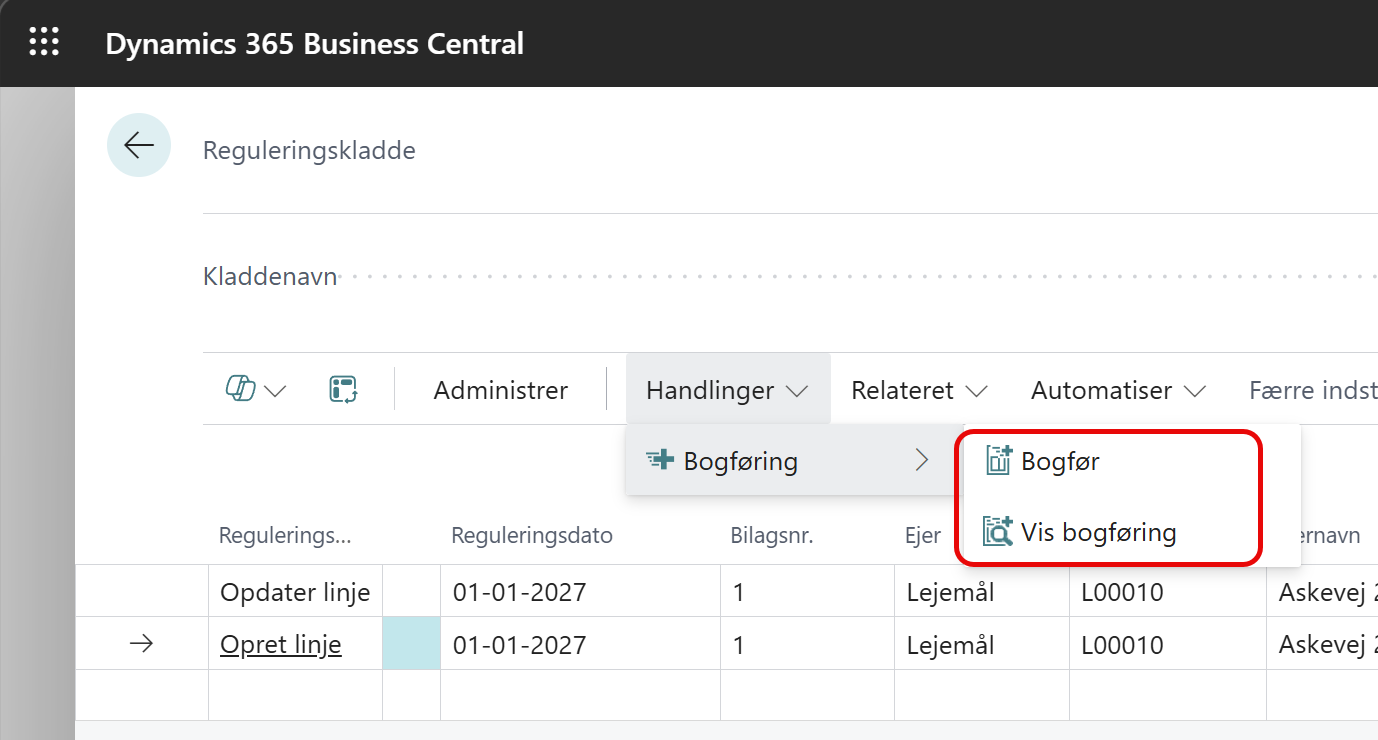Open the Opret linje link

281,645
